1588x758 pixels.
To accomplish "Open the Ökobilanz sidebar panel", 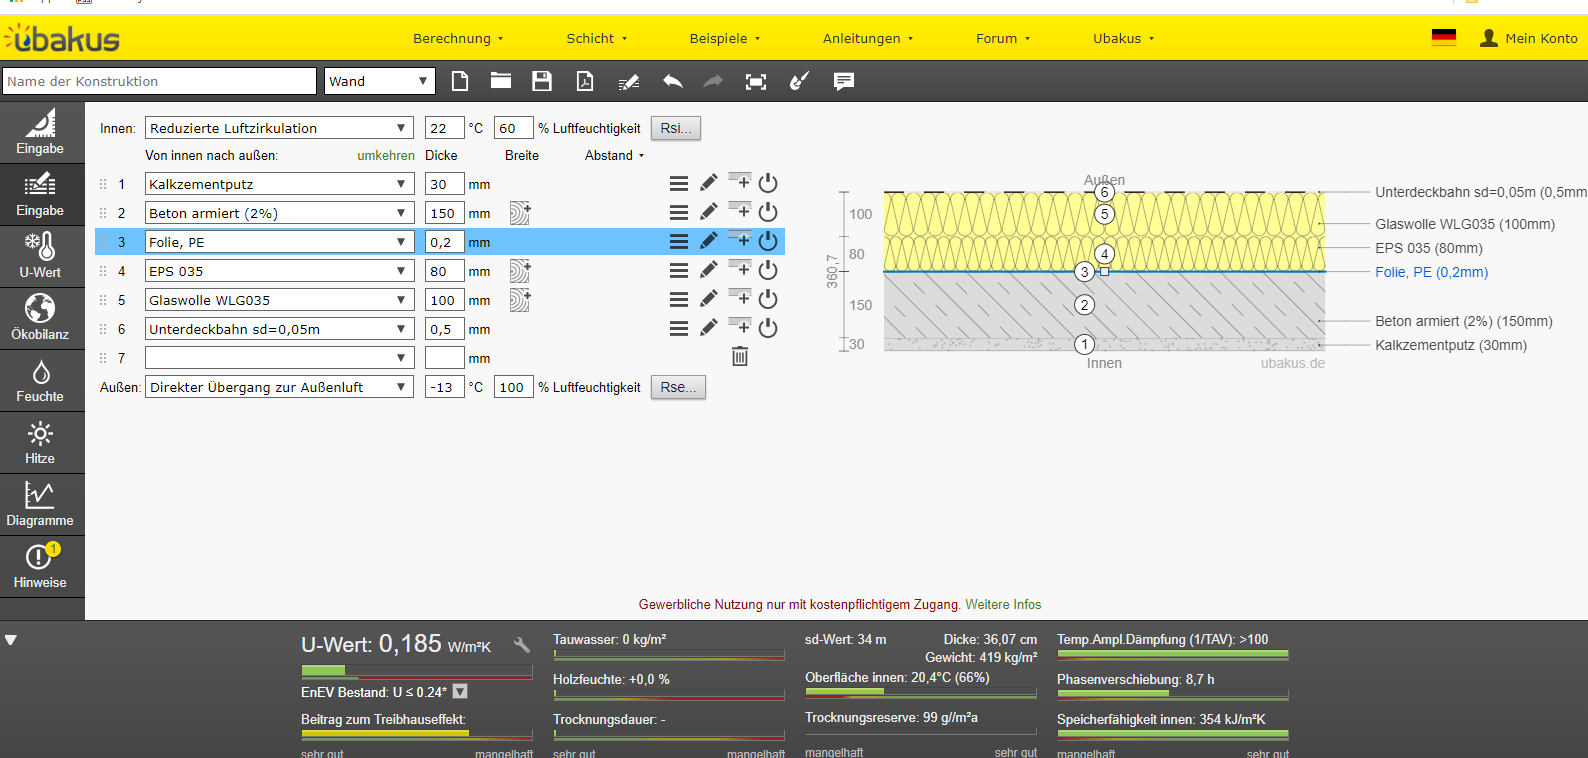I will pos(41,317).
